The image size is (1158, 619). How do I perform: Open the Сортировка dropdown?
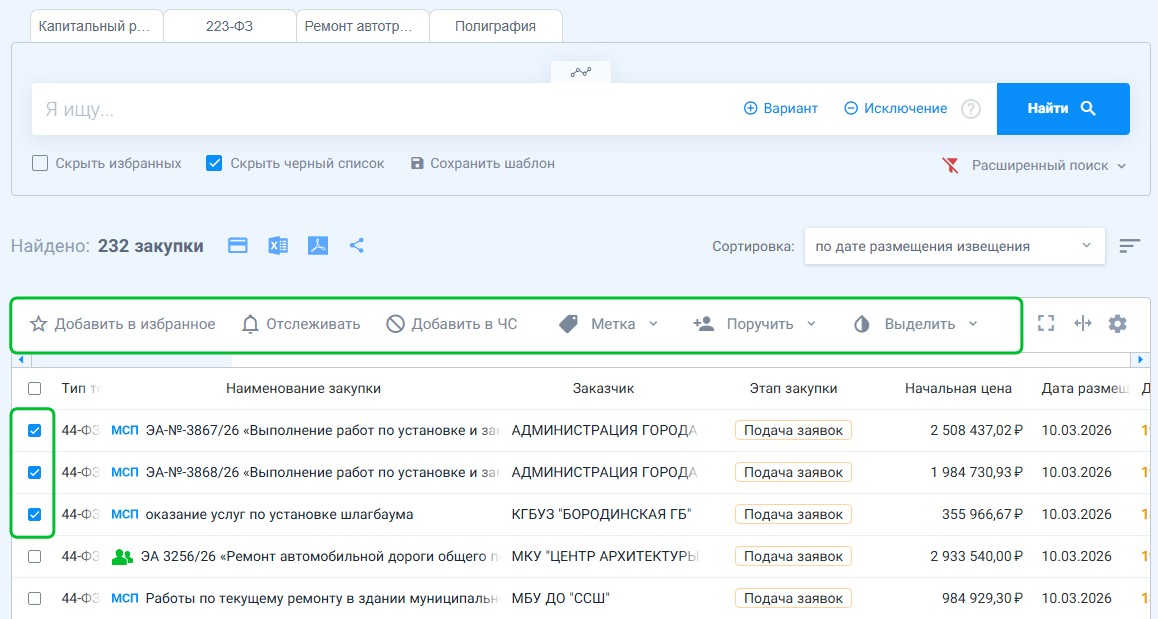click(954, 246)
